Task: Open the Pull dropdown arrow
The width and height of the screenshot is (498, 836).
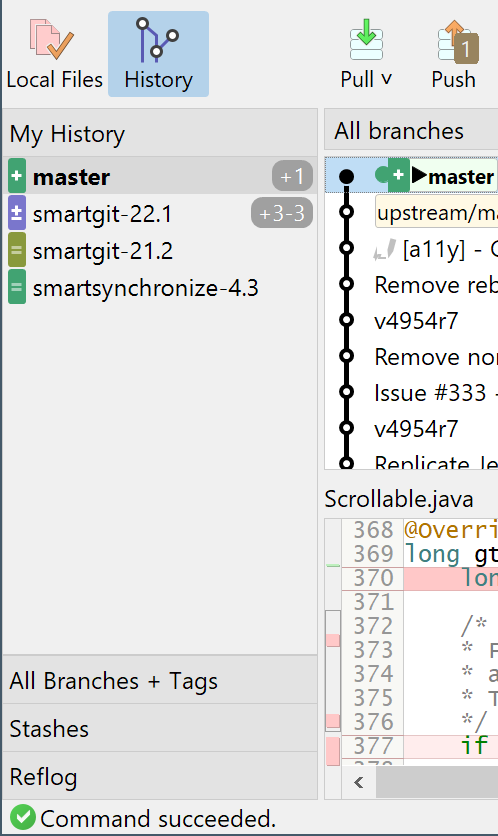Action: pyautogui.click(x=387, y=79)
